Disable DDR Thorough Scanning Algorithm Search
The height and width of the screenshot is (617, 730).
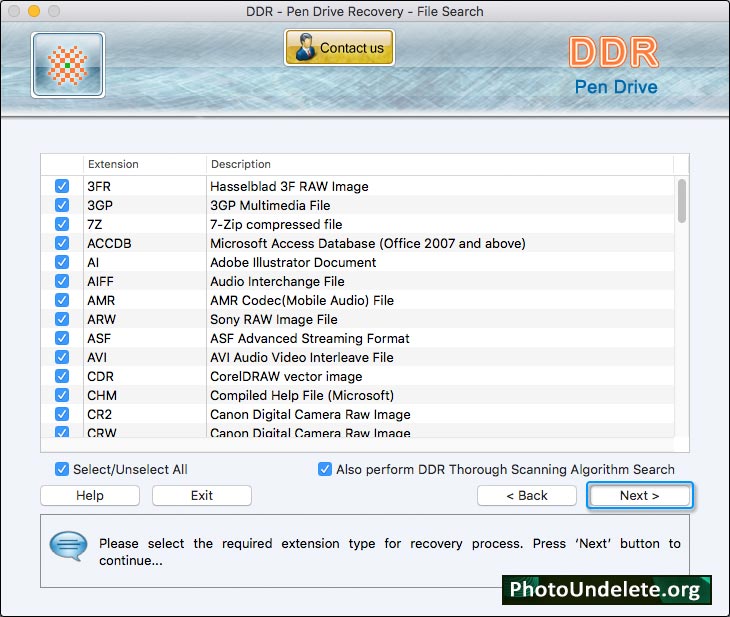325,469
